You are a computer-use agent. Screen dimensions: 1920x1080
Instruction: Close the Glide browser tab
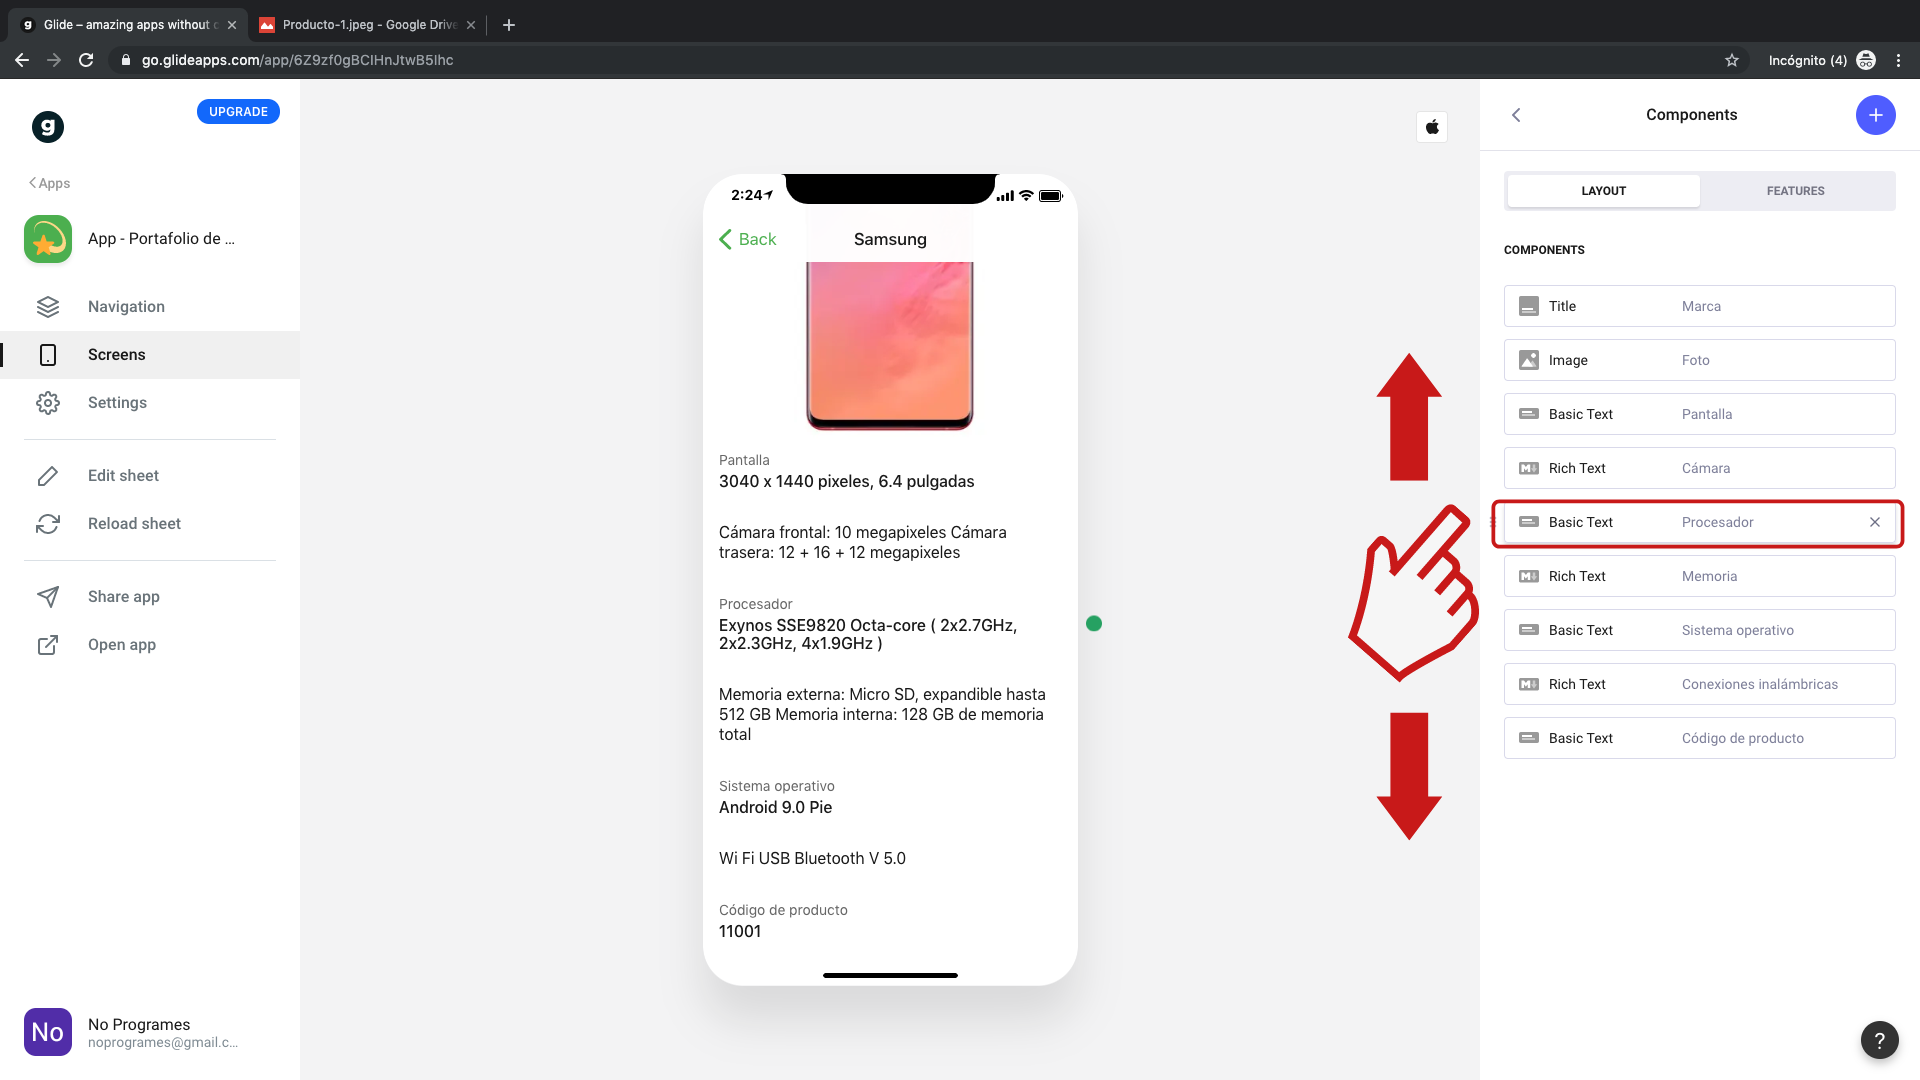pyautogui.click(x=232, y=25)
